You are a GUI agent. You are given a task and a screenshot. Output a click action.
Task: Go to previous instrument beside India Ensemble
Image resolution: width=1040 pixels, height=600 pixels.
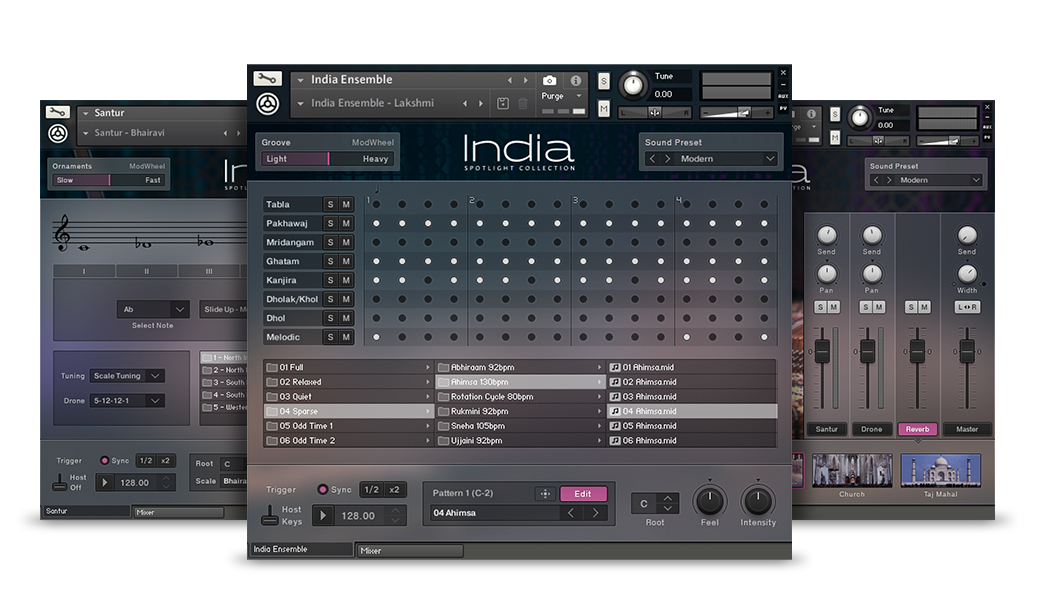click(x=509, y=80)
